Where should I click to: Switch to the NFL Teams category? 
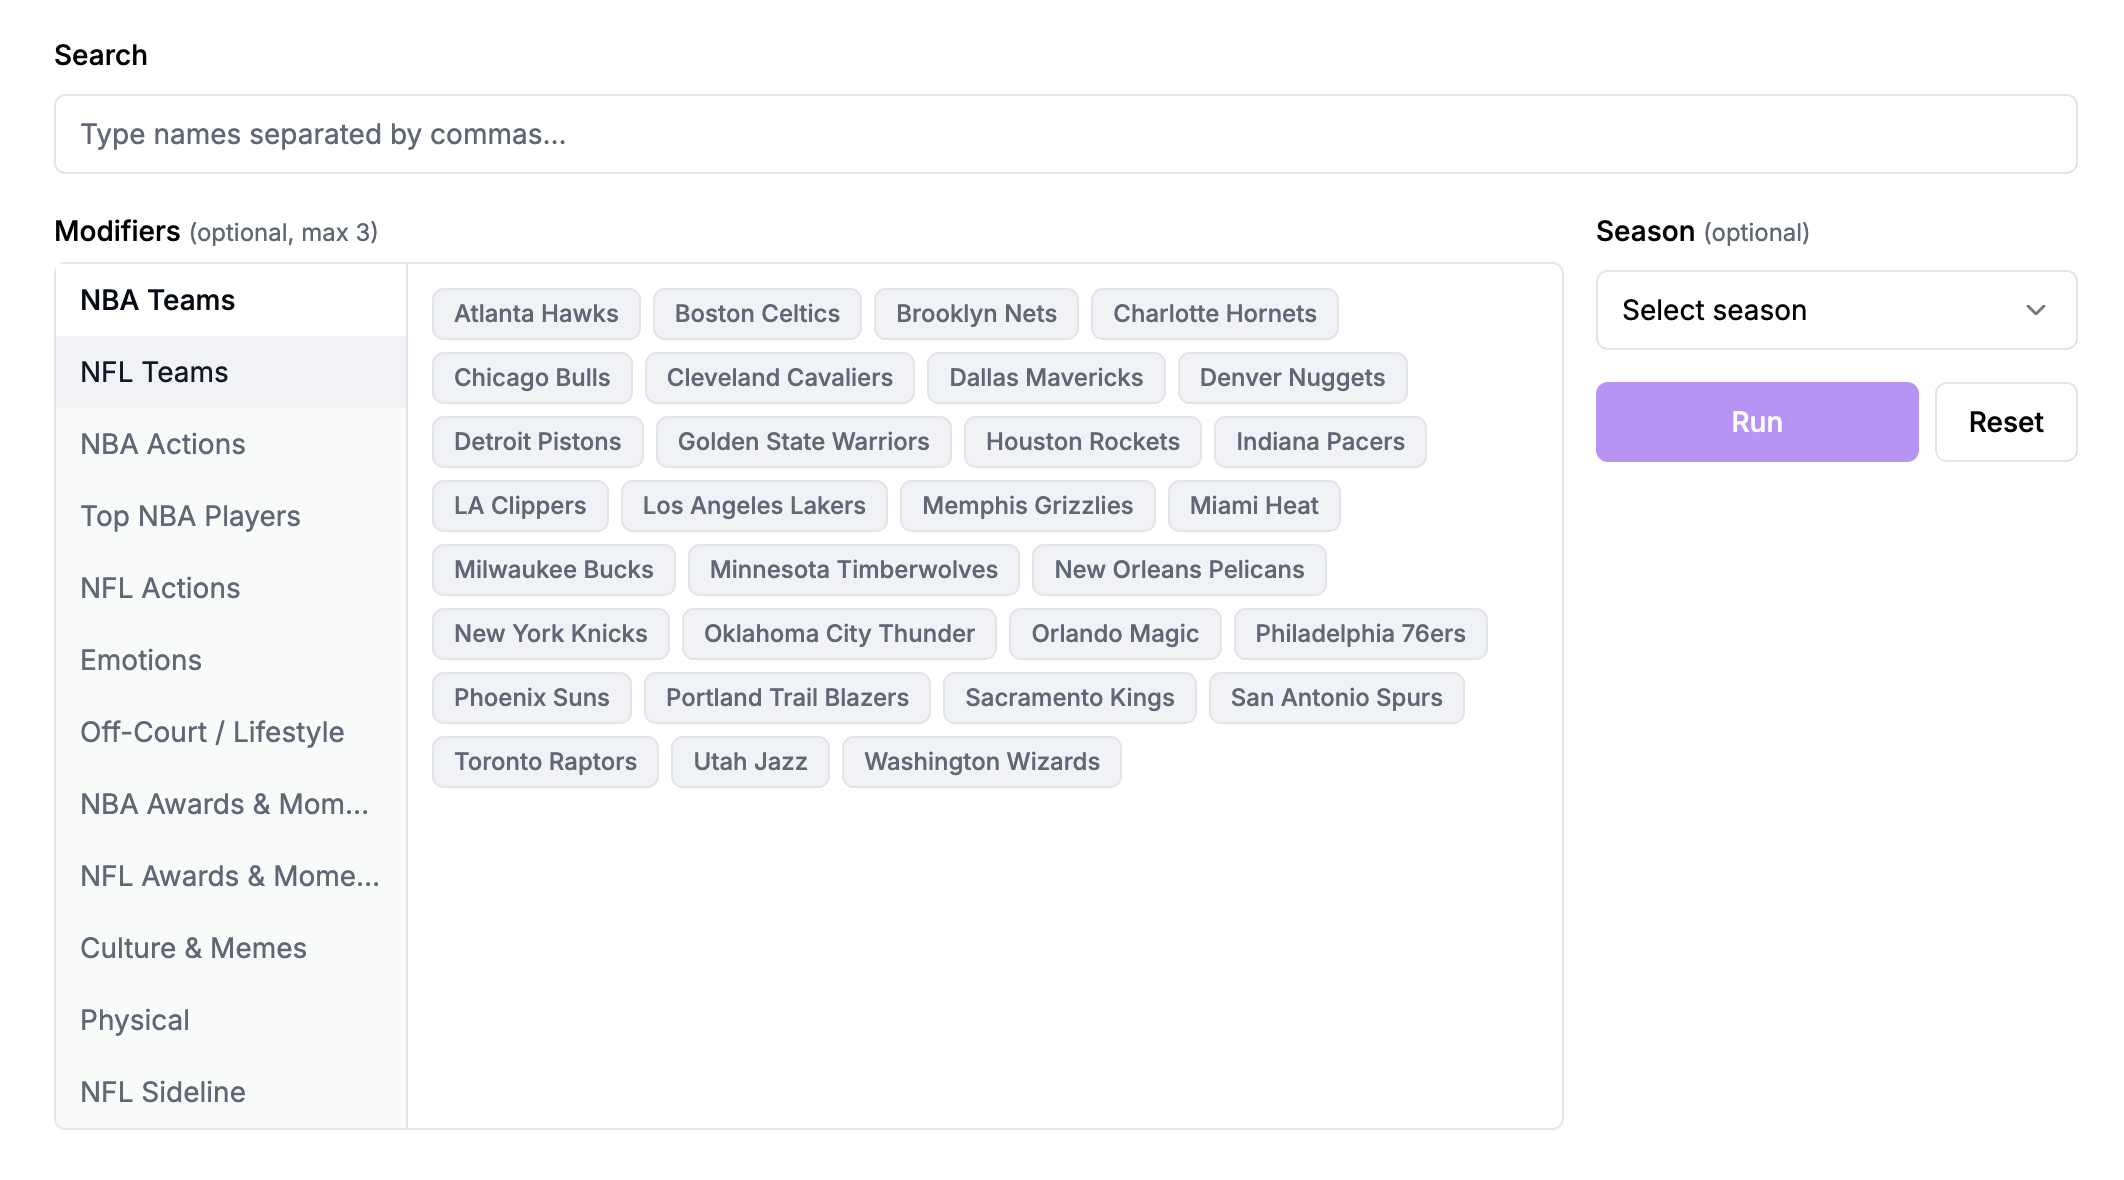231,372
